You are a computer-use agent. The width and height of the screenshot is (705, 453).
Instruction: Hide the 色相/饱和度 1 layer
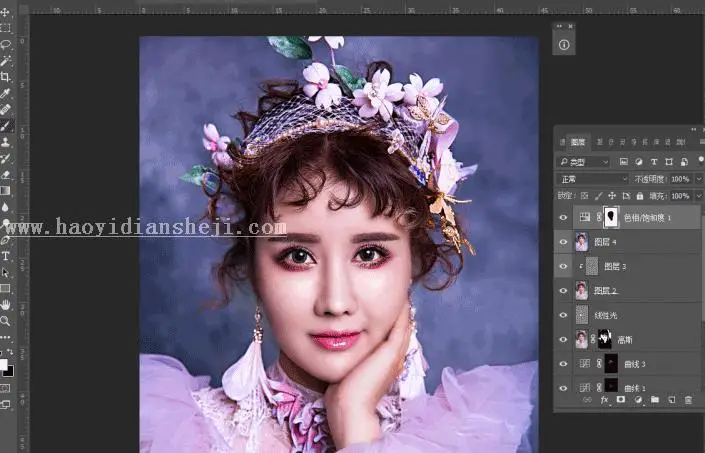pos(563,218)
